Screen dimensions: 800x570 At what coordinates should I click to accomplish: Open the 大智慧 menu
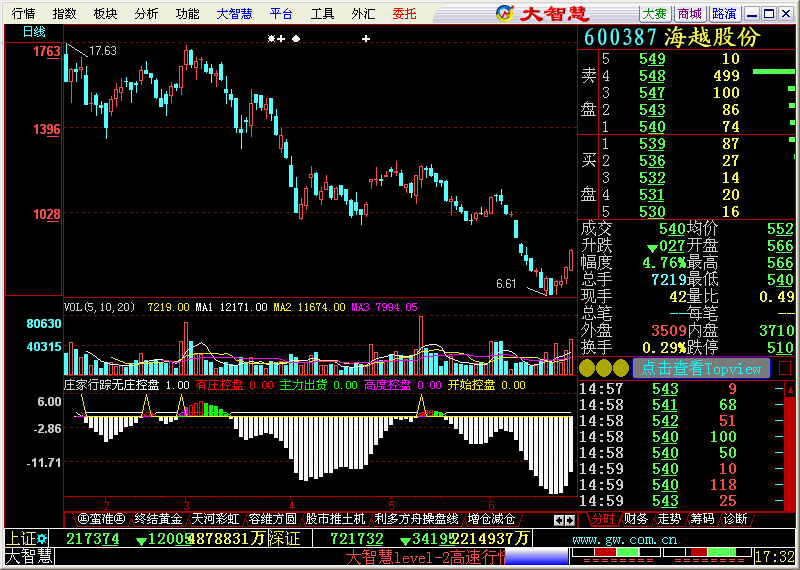(234, 14)
